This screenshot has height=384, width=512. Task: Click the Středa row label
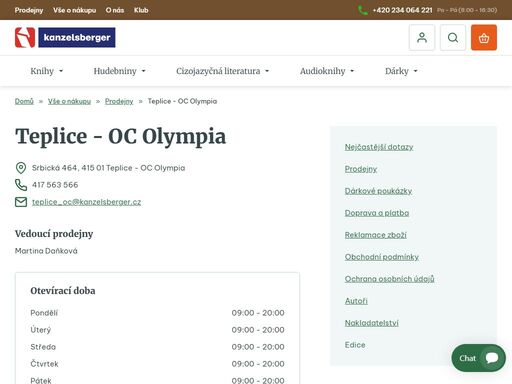[43, 347]
